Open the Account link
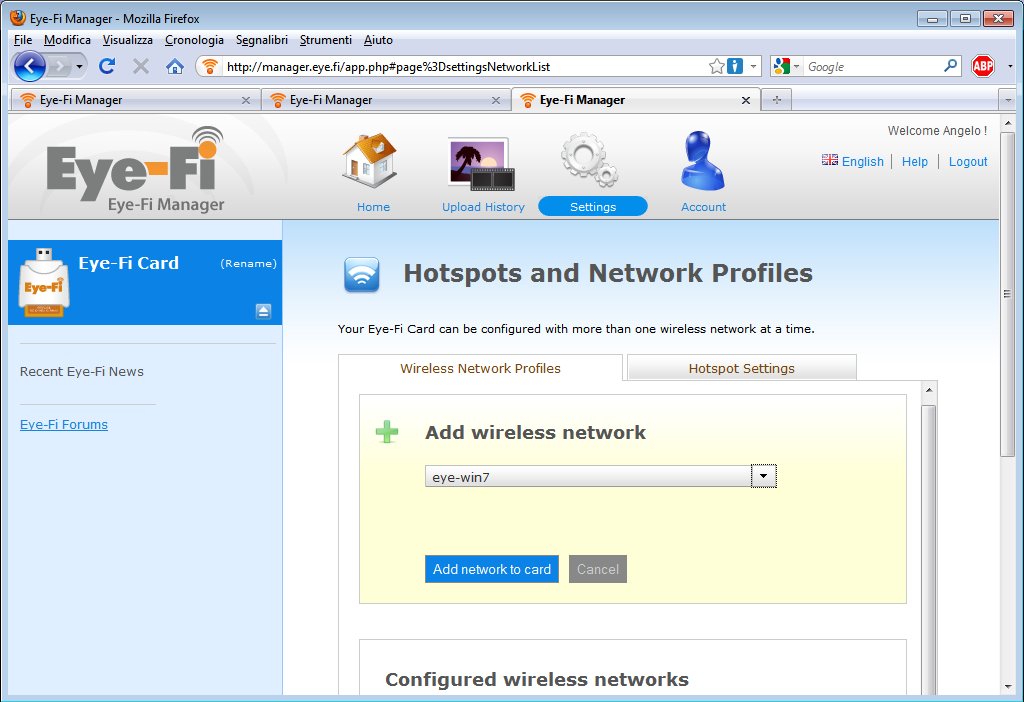The width and height of the screenshot is (1024, 702). pyautogui.click(x=703, y=207)
